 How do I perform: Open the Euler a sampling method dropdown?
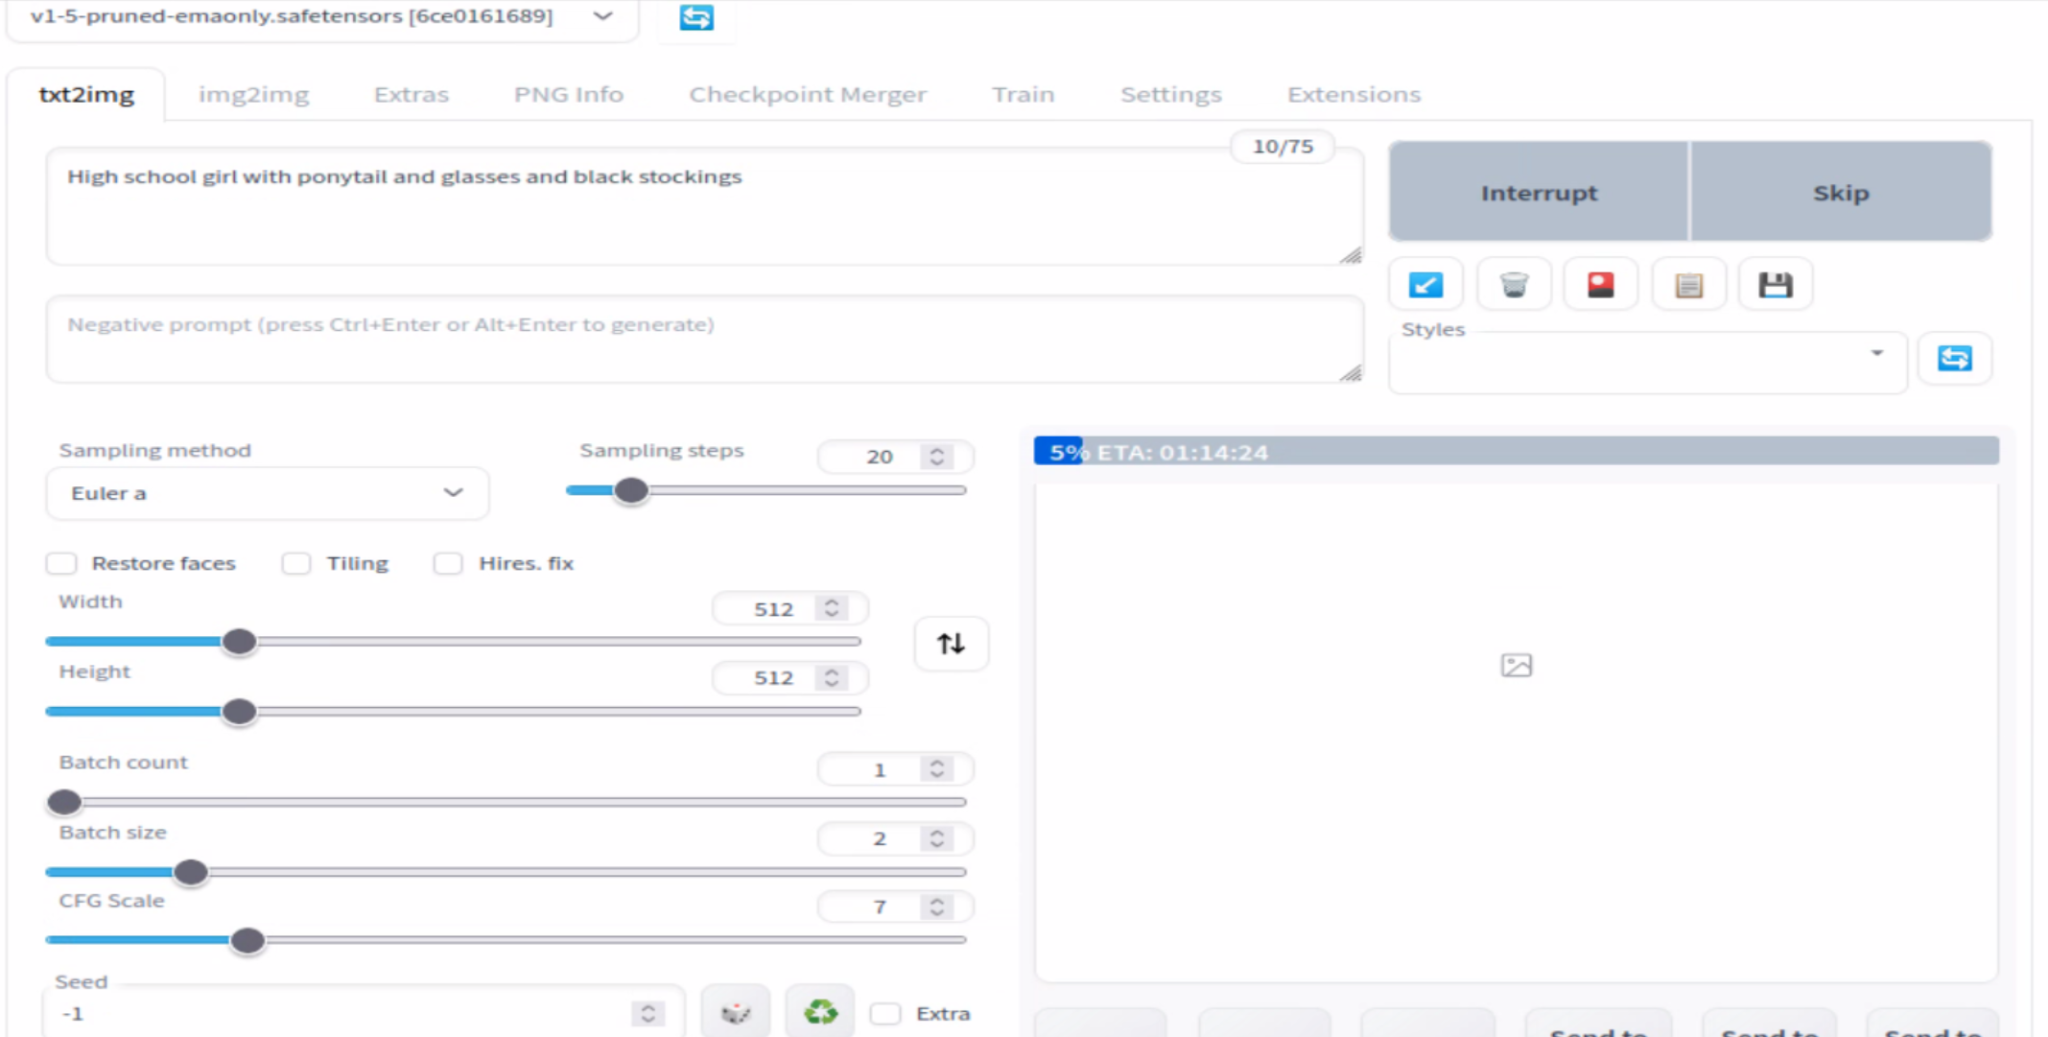click(x=267, y=493)
